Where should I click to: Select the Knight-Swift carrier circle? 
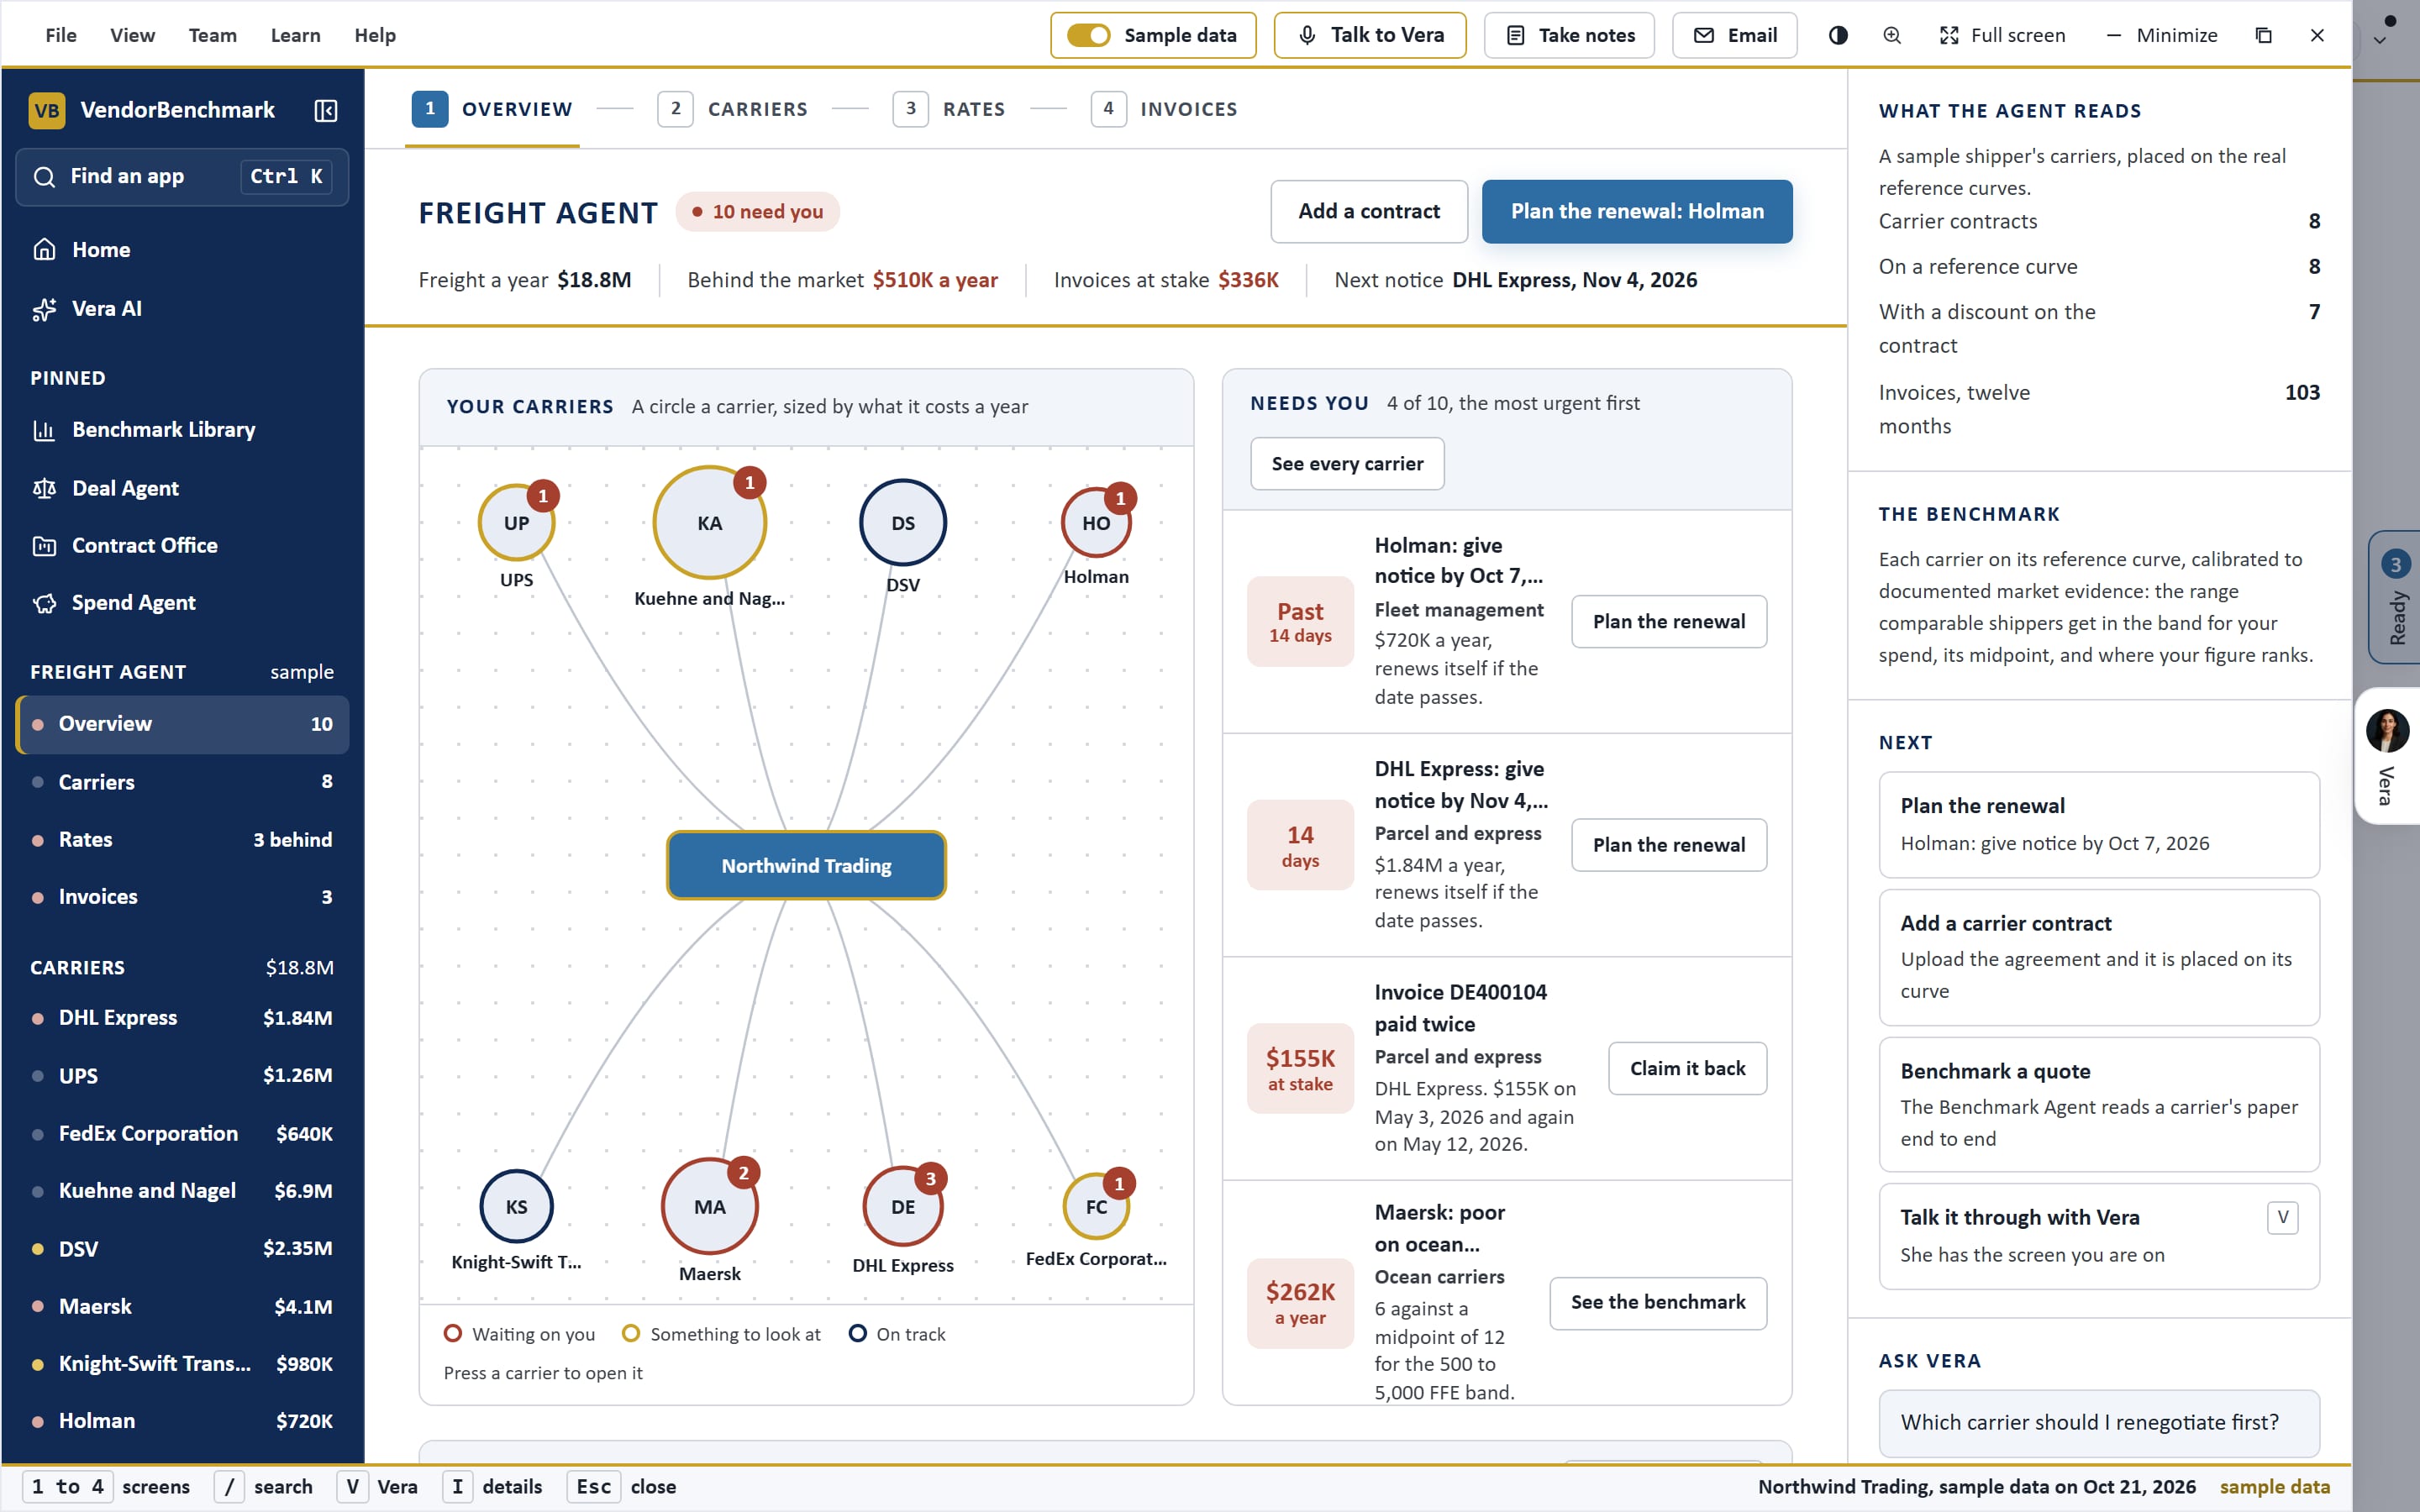point(516,1207)
